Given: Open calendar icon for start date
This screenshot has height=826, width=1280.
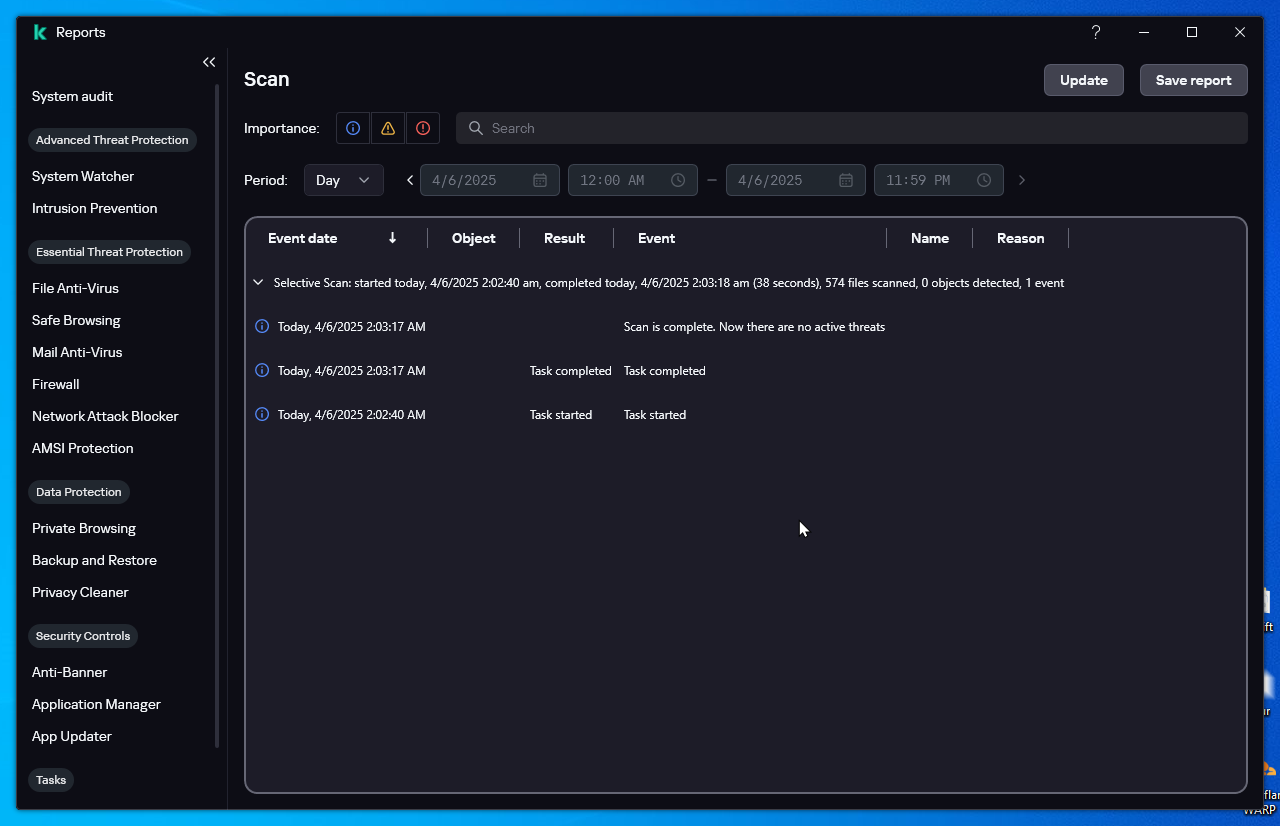Looking at the screenshot, I should click(x=540, y=180).
